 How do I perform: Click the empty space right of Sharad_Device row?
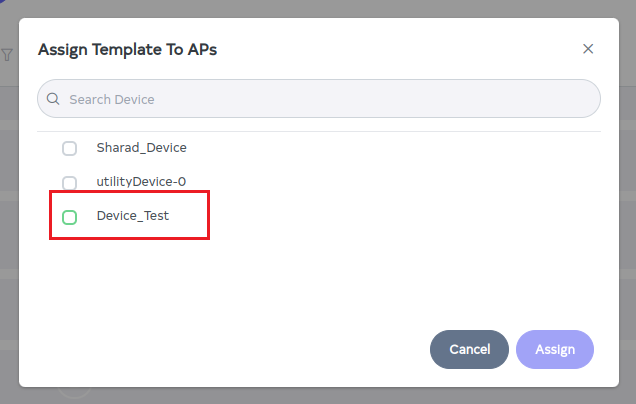coord(400,148)
